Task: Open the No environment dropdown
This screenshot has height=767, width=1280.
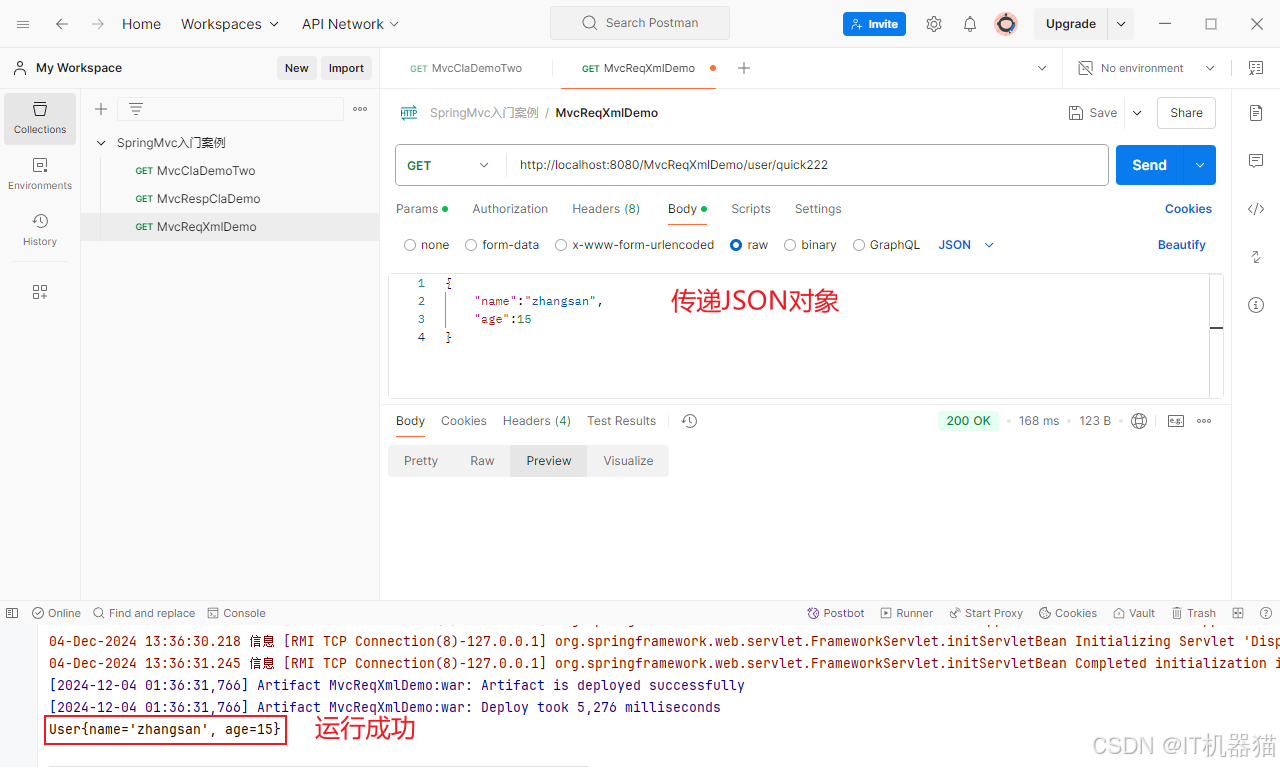Action: (1146, 68)
